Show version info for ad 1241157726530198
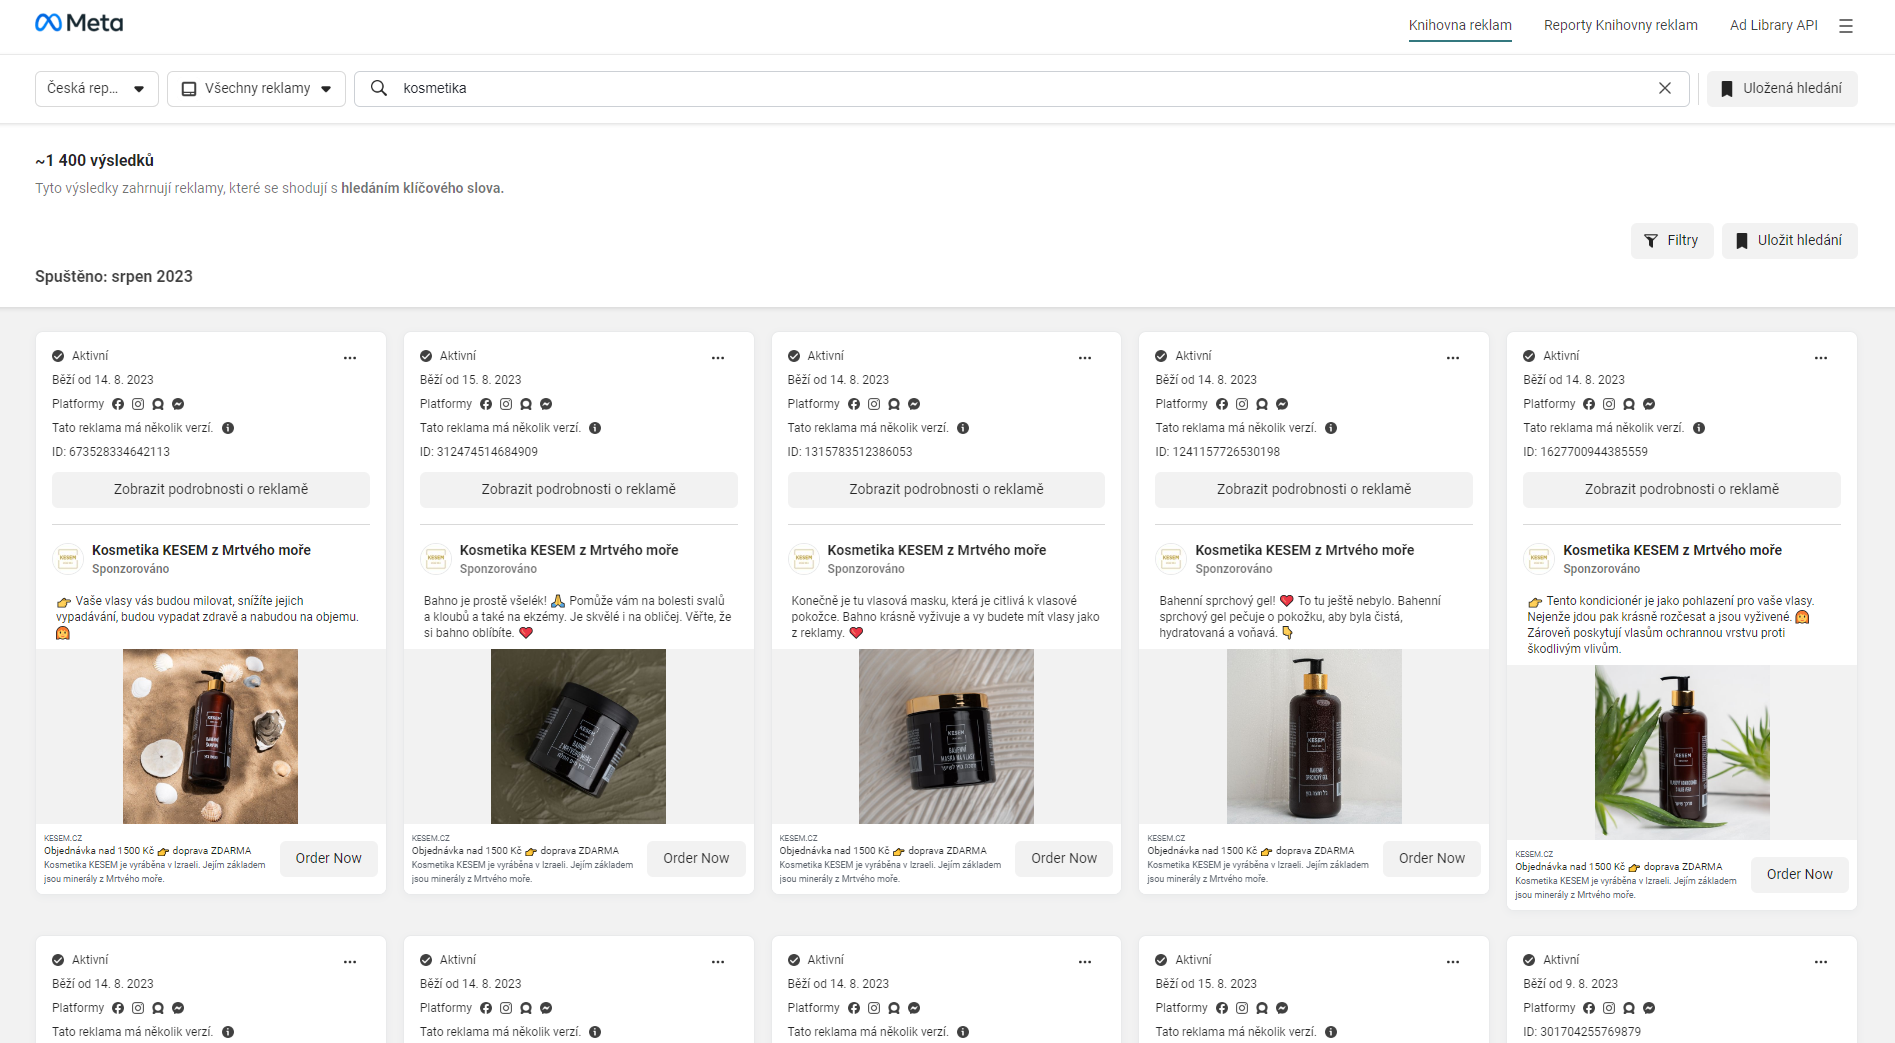 tap(1331, 428)
